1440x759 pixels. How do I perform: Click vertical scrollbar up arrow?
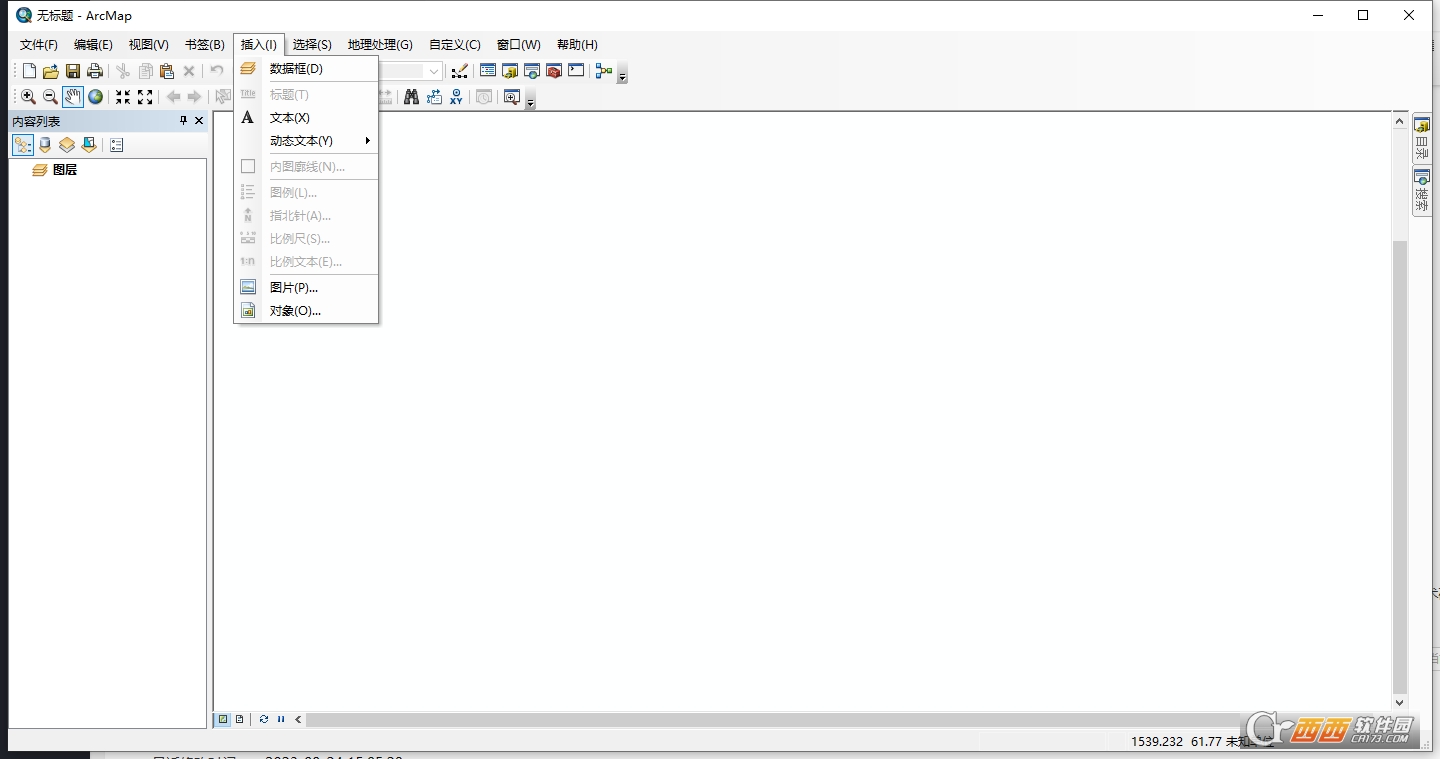(x=1399, y=121)
